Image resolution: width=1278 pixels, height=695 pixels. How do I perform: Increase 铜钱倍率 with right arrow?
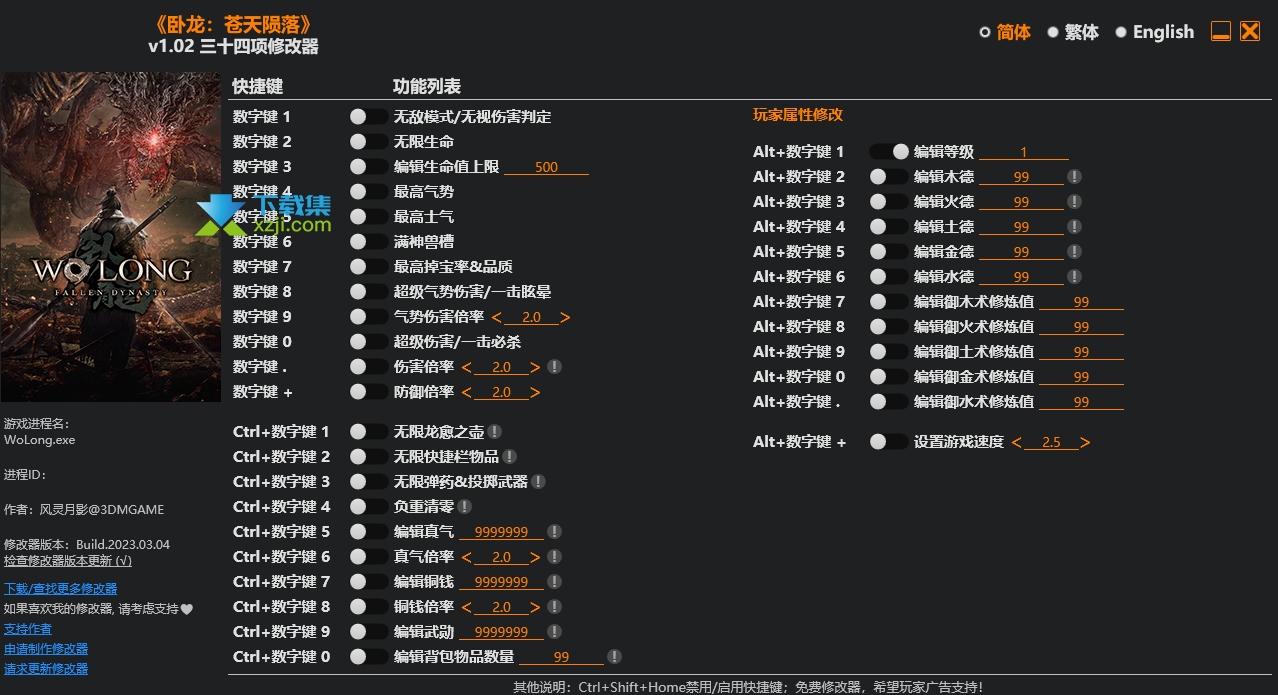(535, 608)
